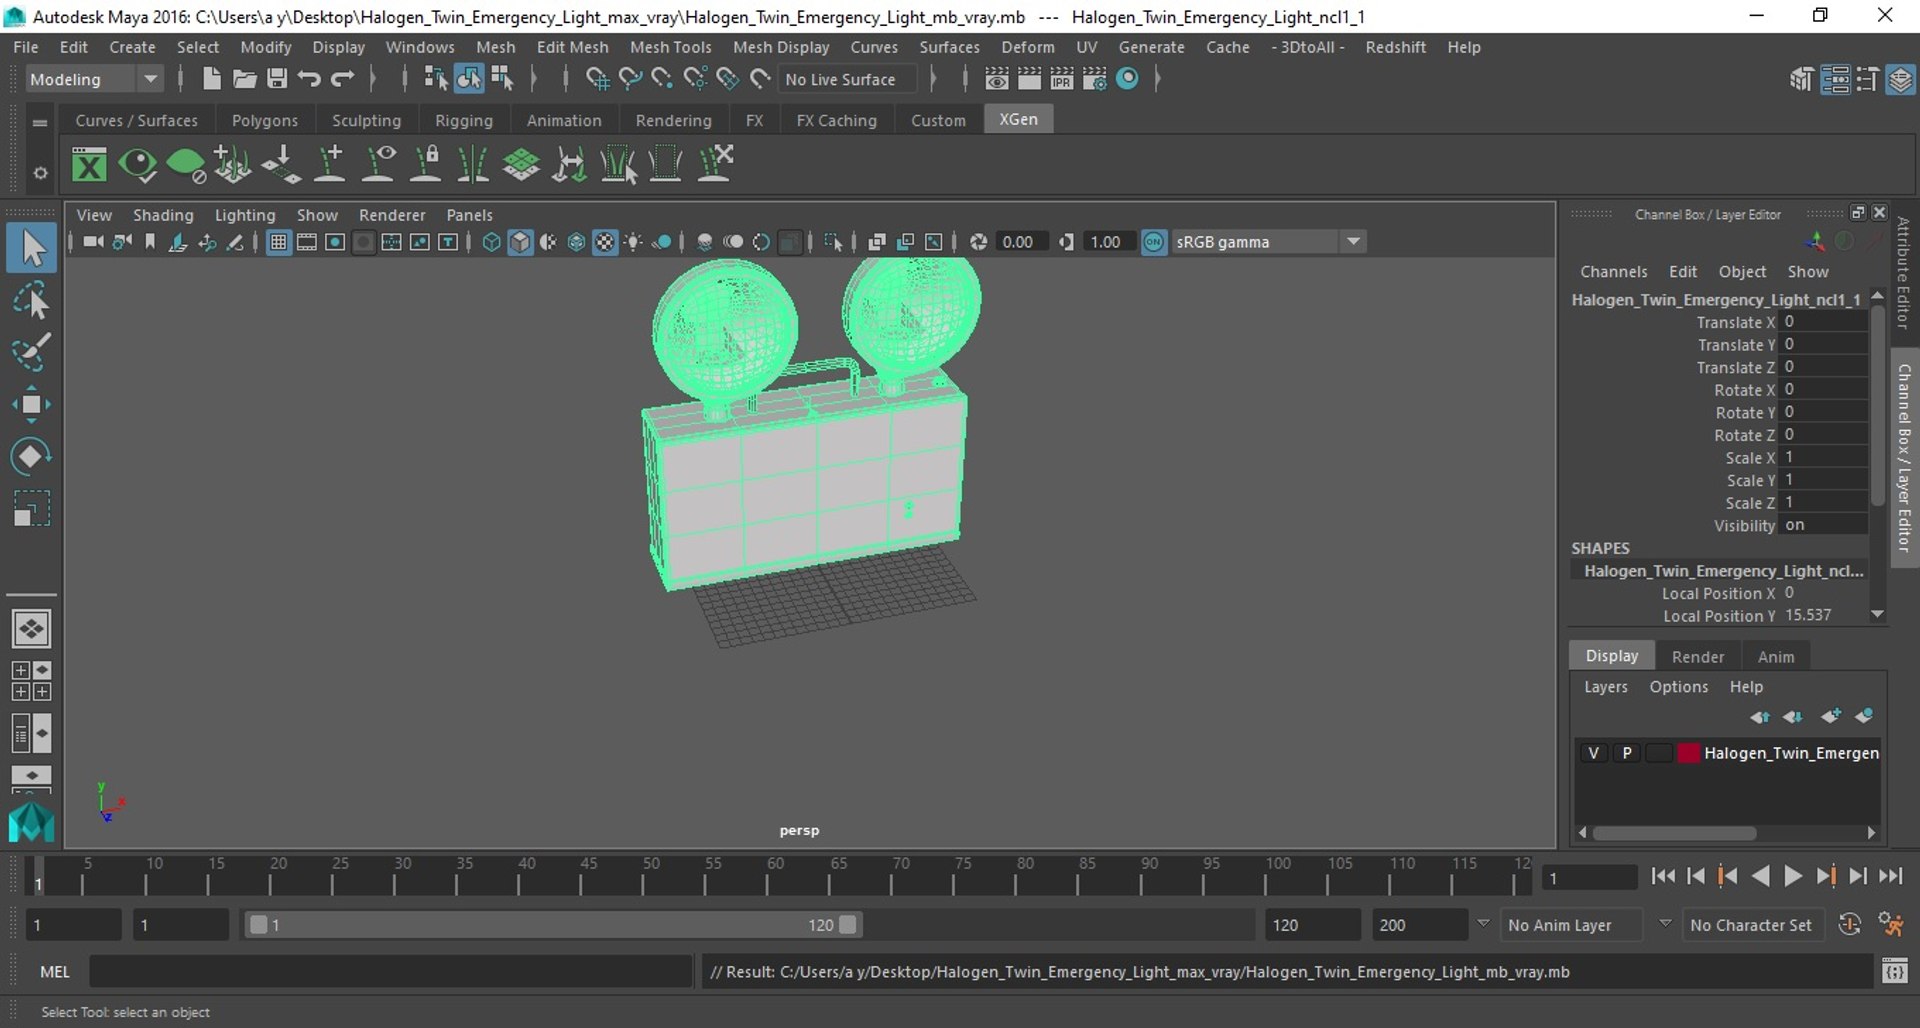
Task: Click the Open scene folder icon
Action: point(244,79)
